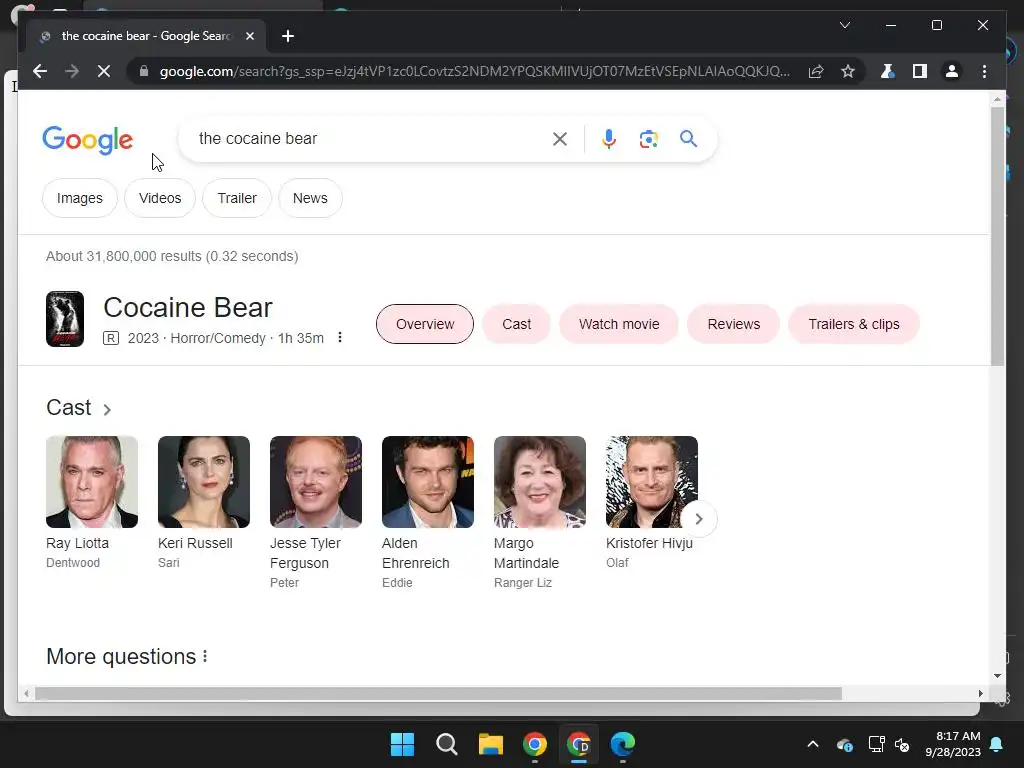Open Kristofer Hivju's photo
The height and width of the screenshot is (768, 1024).
[x=652, y=482]
